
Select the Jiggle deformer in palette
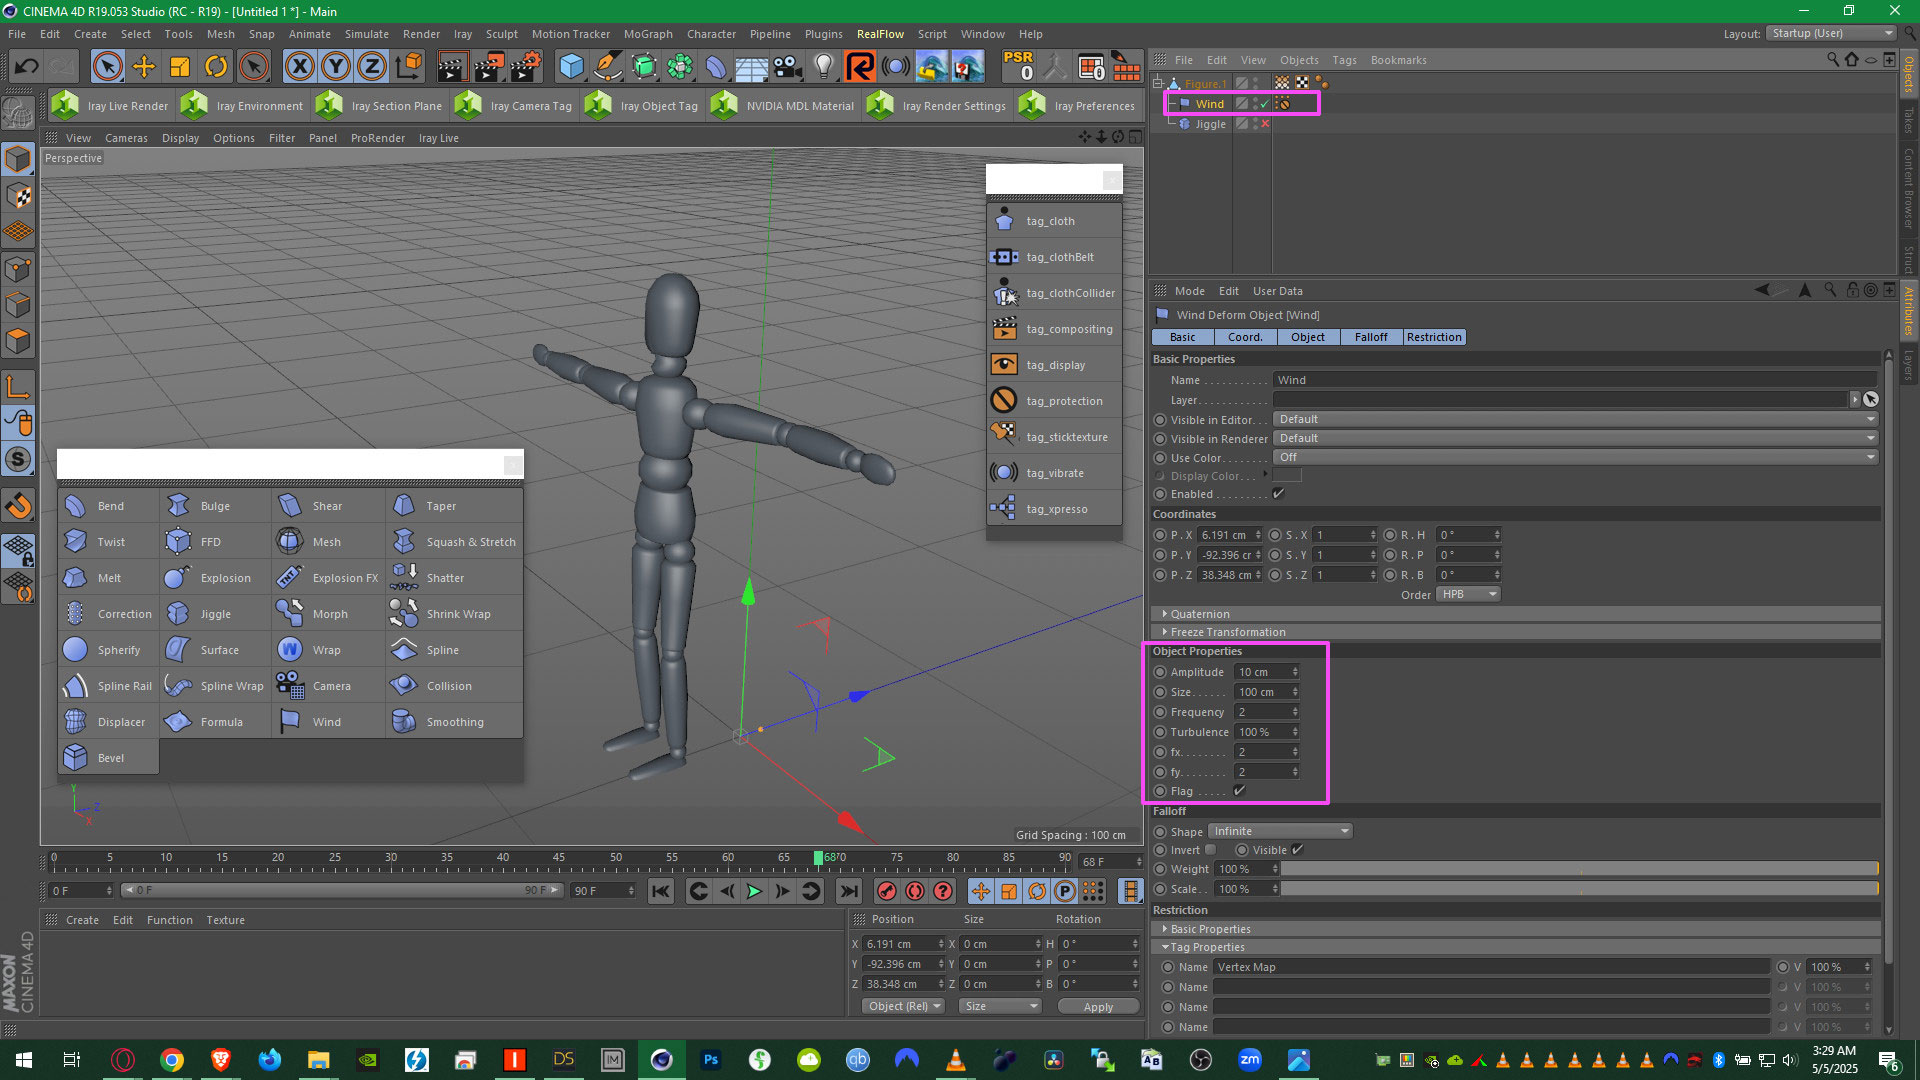213,614
